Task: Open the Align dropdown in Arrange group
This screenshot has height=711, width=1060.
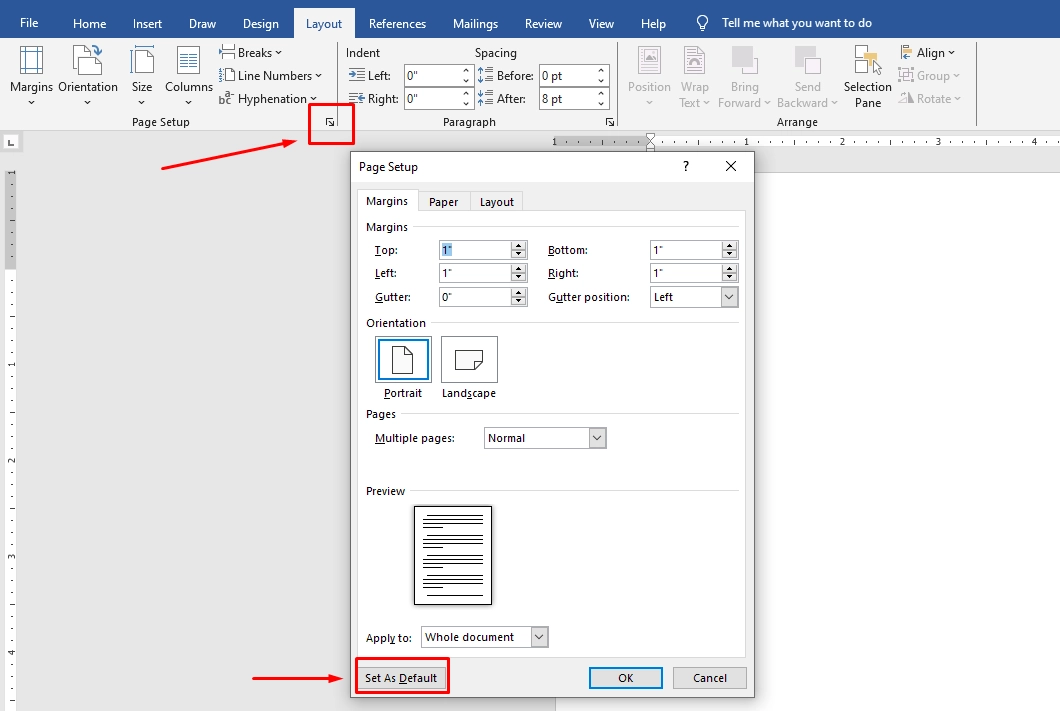Action: 928,52
